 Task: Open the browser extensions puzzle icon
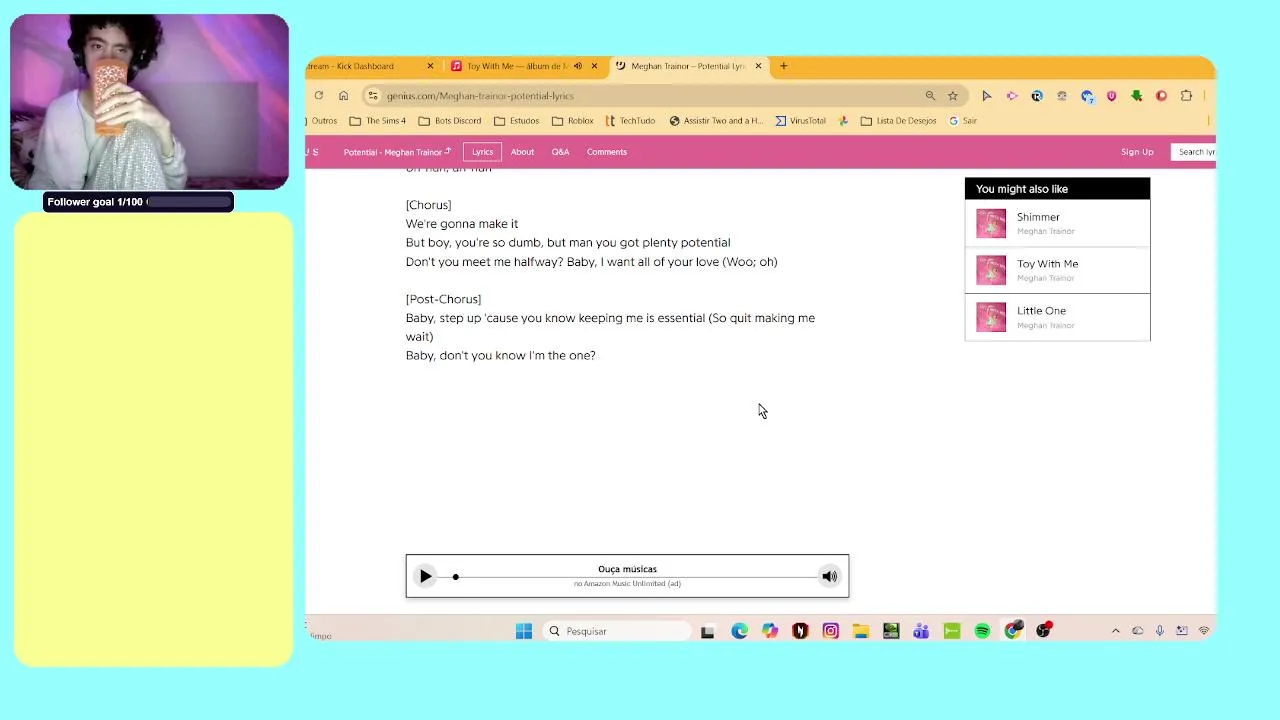coord(1186,96)
